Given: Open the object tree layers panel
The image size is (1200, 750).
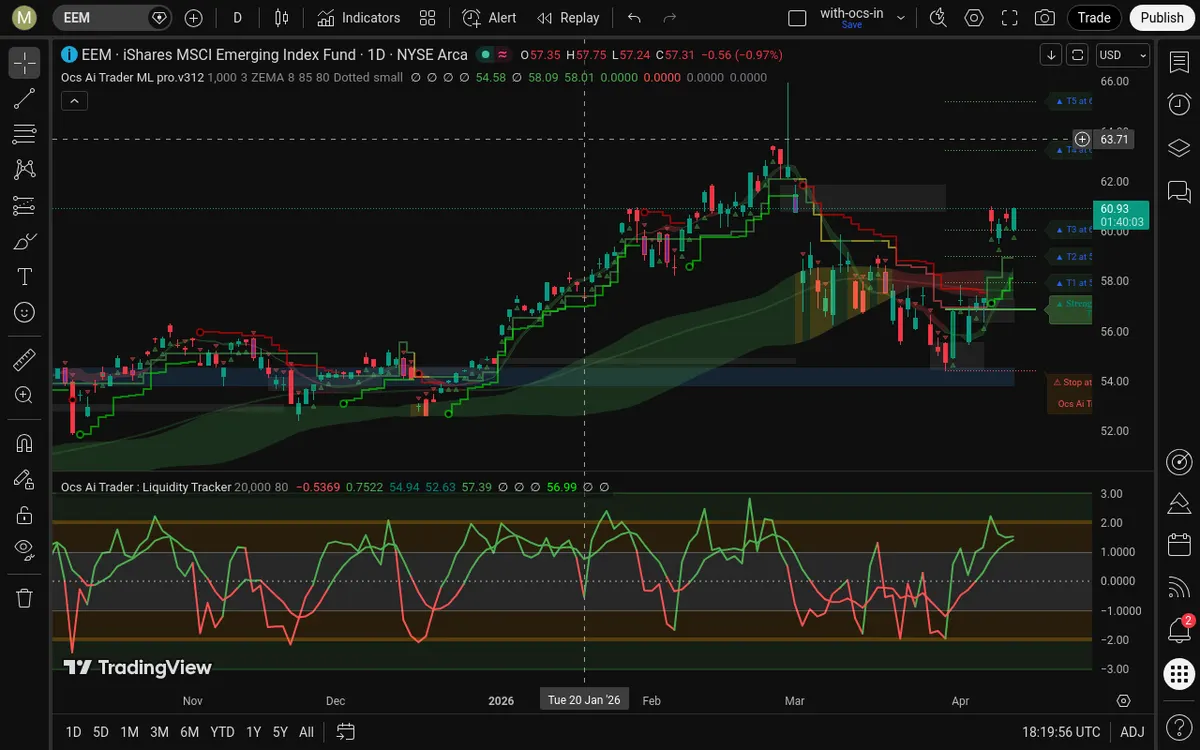Looking at the screenshot, I should coord(1179,147).
